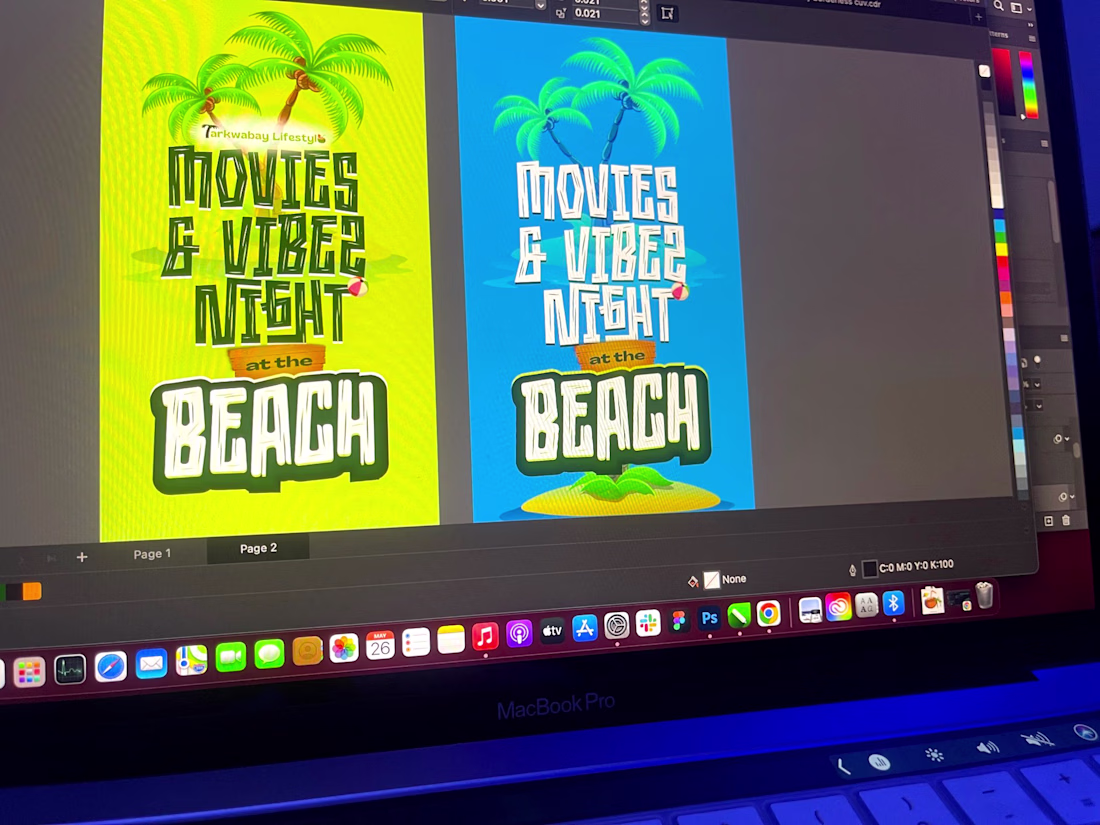Viewport: 1100px width, 825px height.
Task: Click the rainbow hue slider strip
Action: click(x=1028, y=83)
